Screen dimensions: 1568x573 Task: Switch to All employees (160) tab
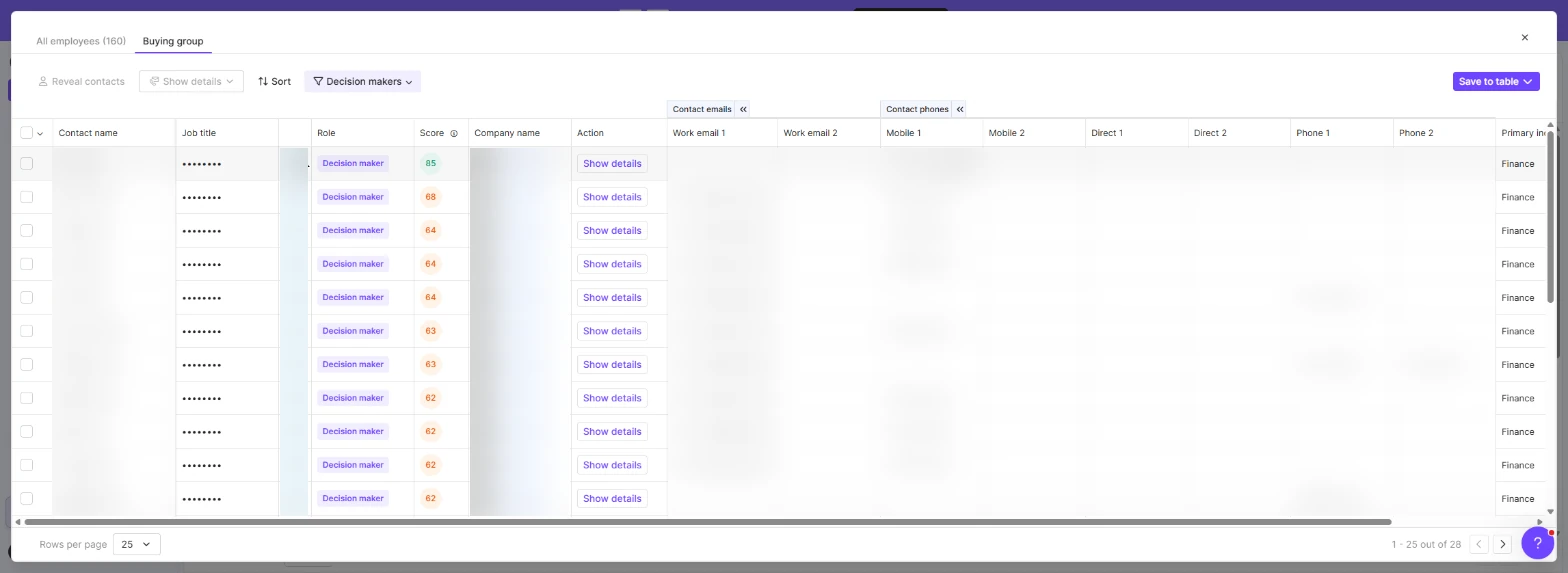pos(81,41)
